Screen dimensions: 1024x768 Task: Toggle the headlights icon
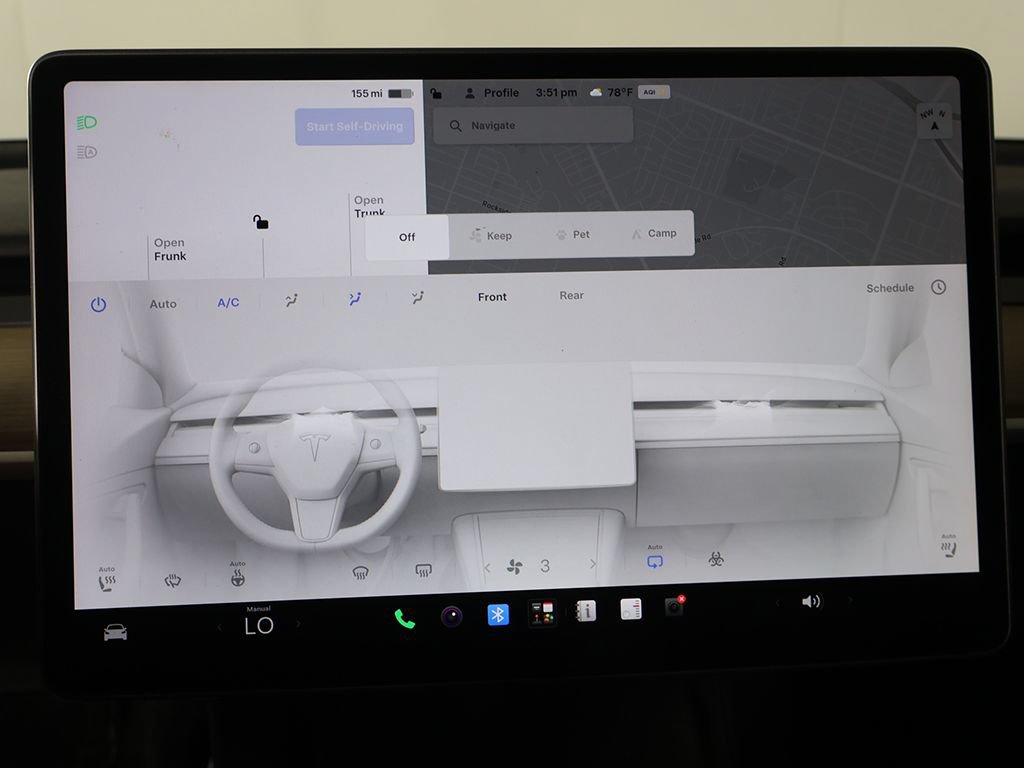click(87, 122)
